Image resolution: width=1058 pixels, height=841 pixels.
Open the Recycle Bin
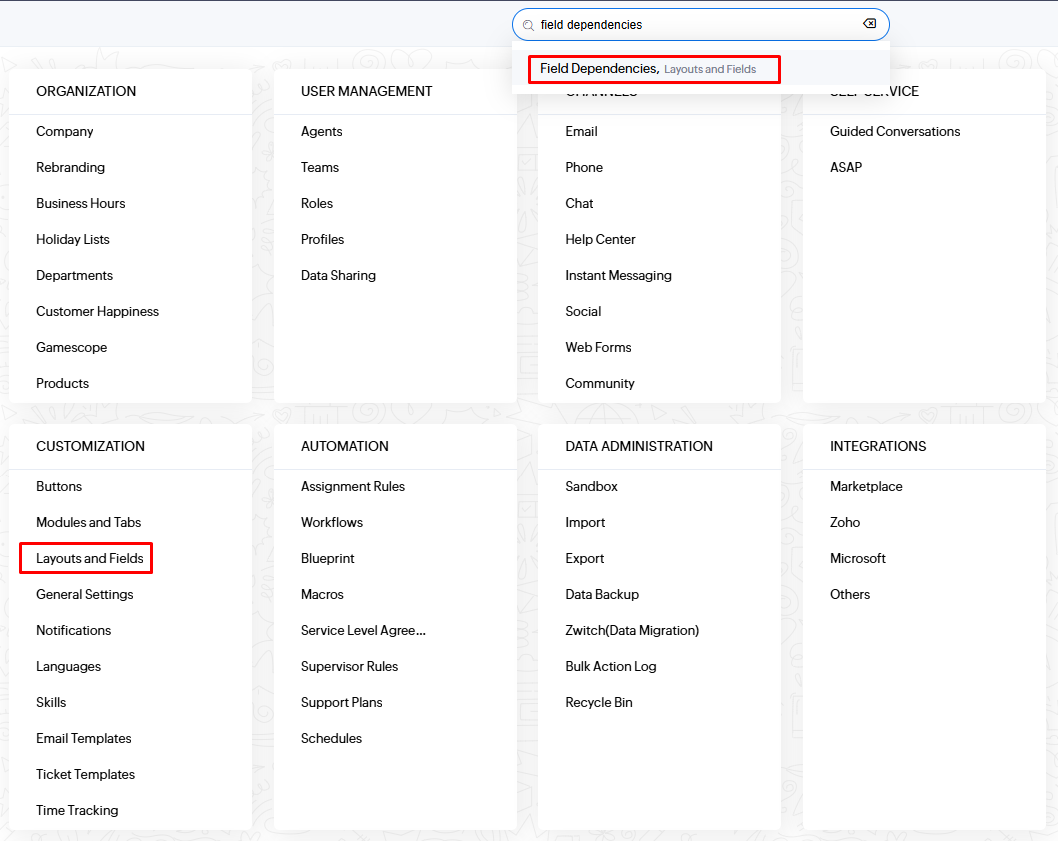tap(599, 702)
